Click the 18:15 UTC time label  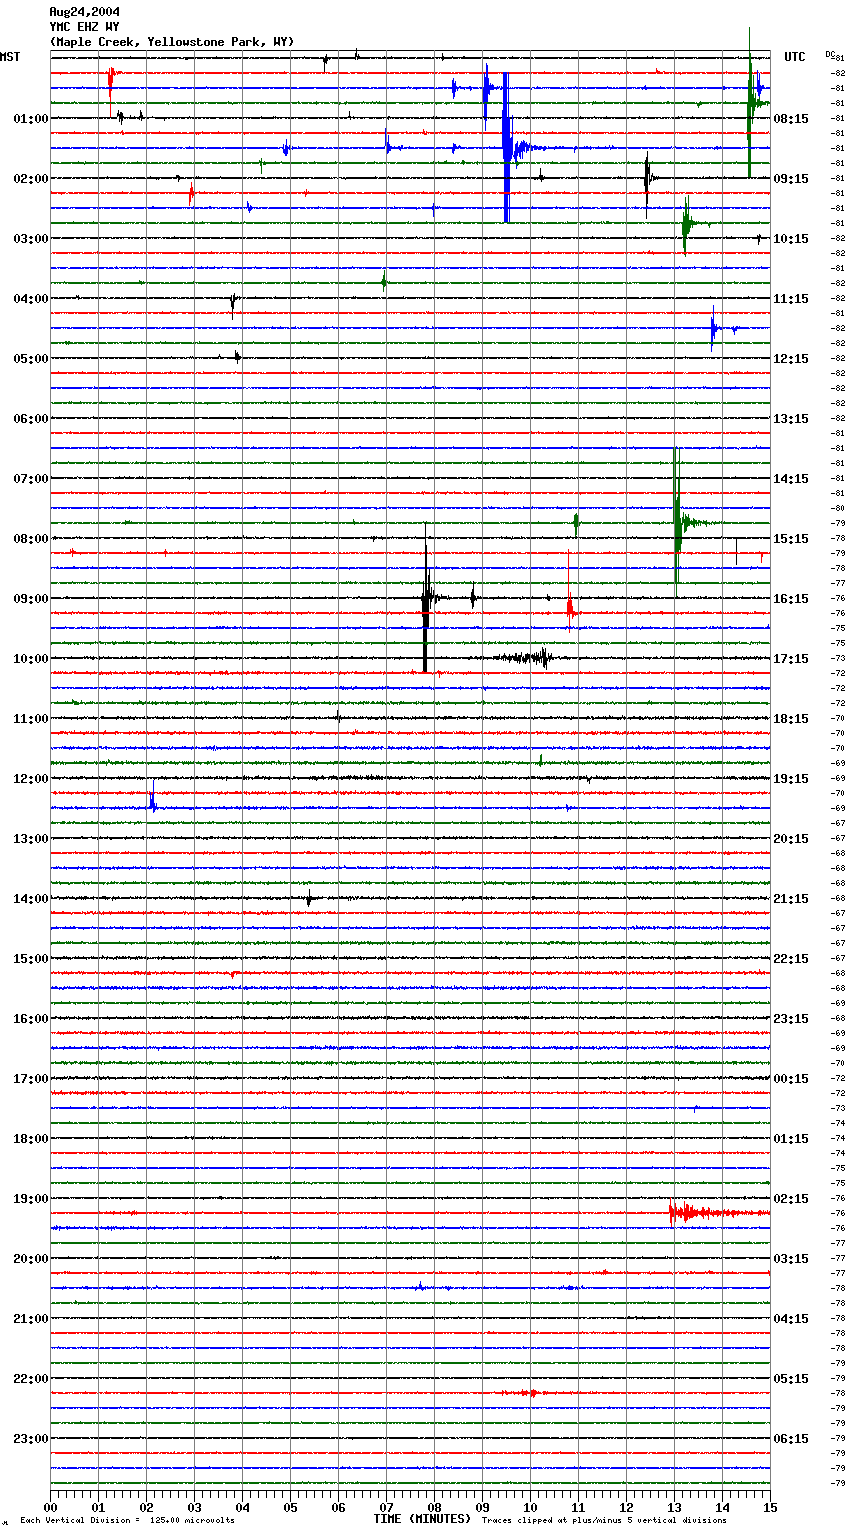click(x=791, y=719)
